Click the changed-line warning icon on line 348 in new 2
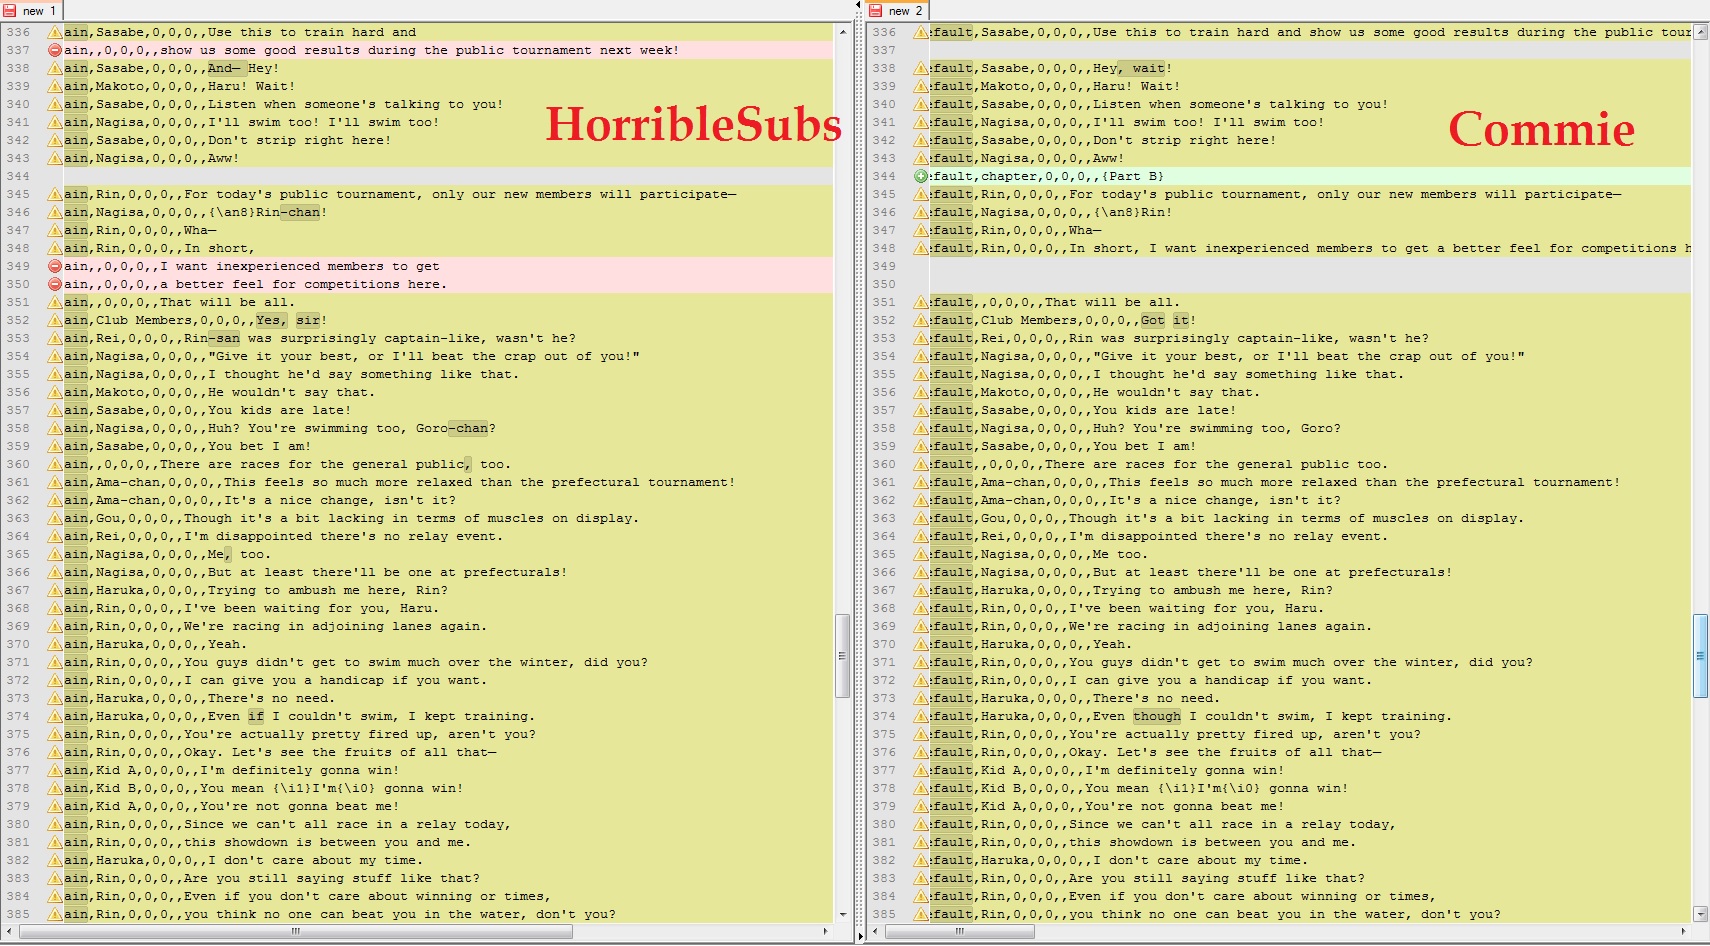Viewport: 1710px width, 946px height. tap(921, 248)
